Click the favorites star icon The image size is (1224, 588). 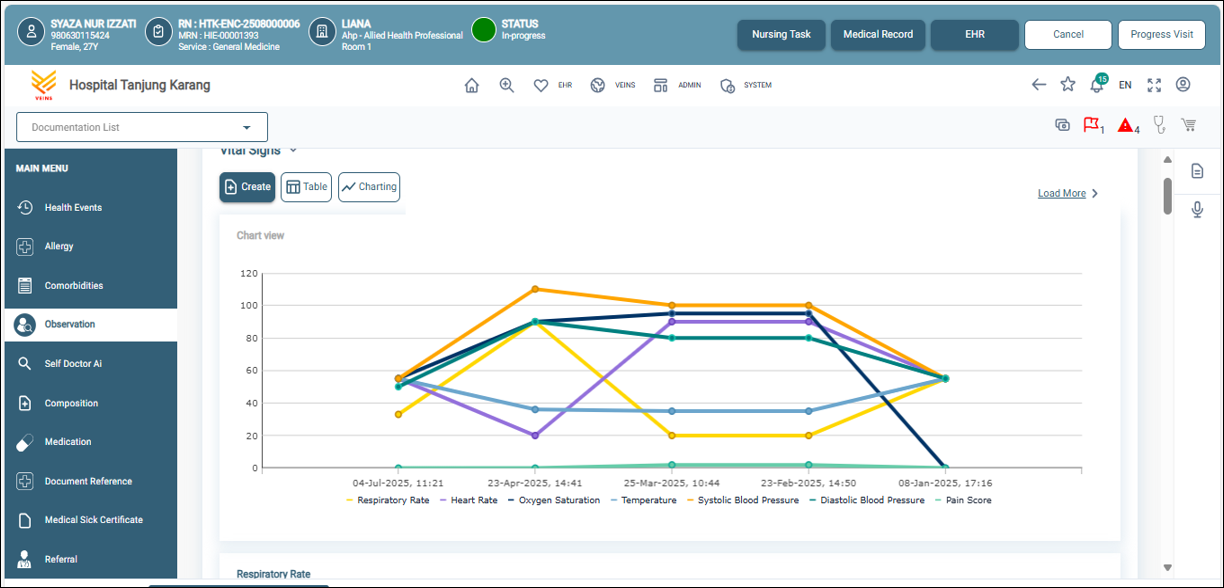pyautogui.click(x=1068, y=85)
